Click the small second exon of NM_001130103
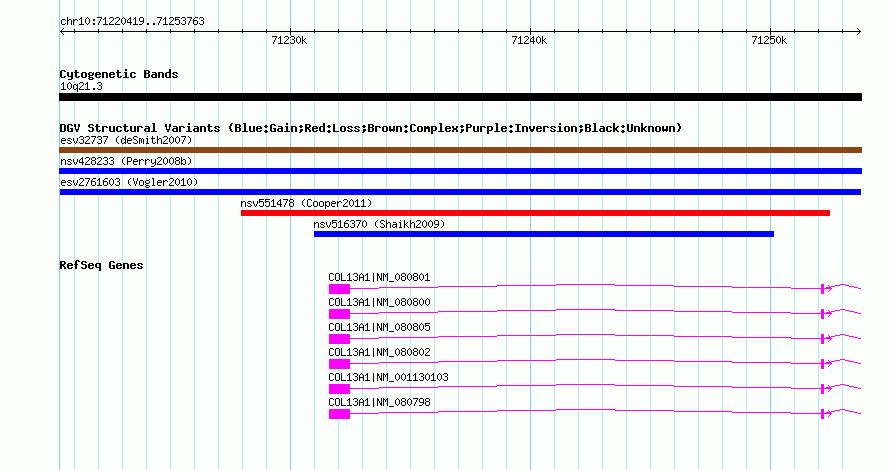This screenshot has width=890, height=470. [x=822, y=389]
